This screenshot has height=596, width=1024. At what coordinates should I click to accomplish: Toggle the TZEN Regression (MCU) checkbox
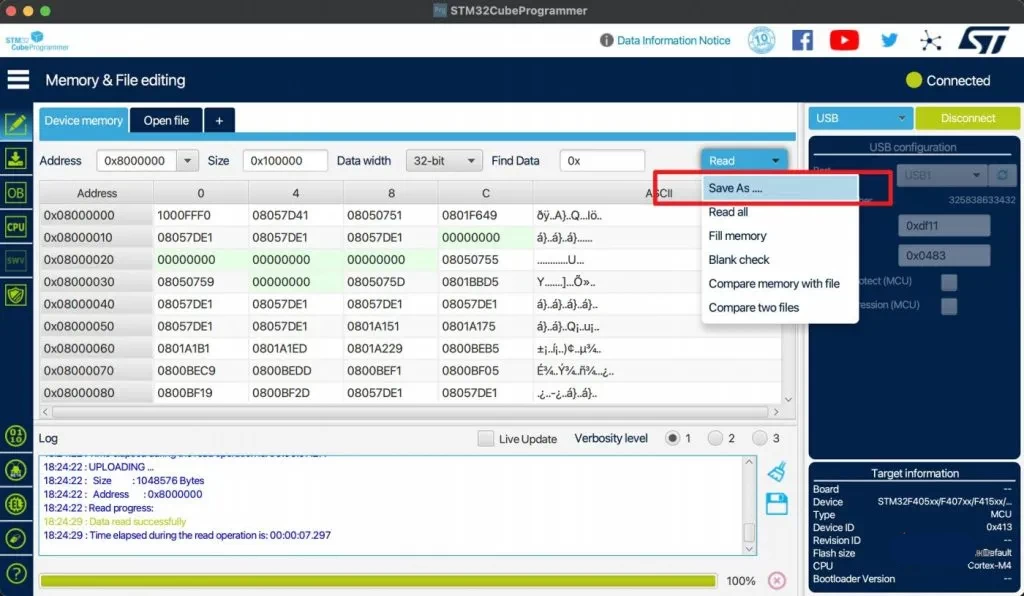pyautogui.click(x=949, y=306)
